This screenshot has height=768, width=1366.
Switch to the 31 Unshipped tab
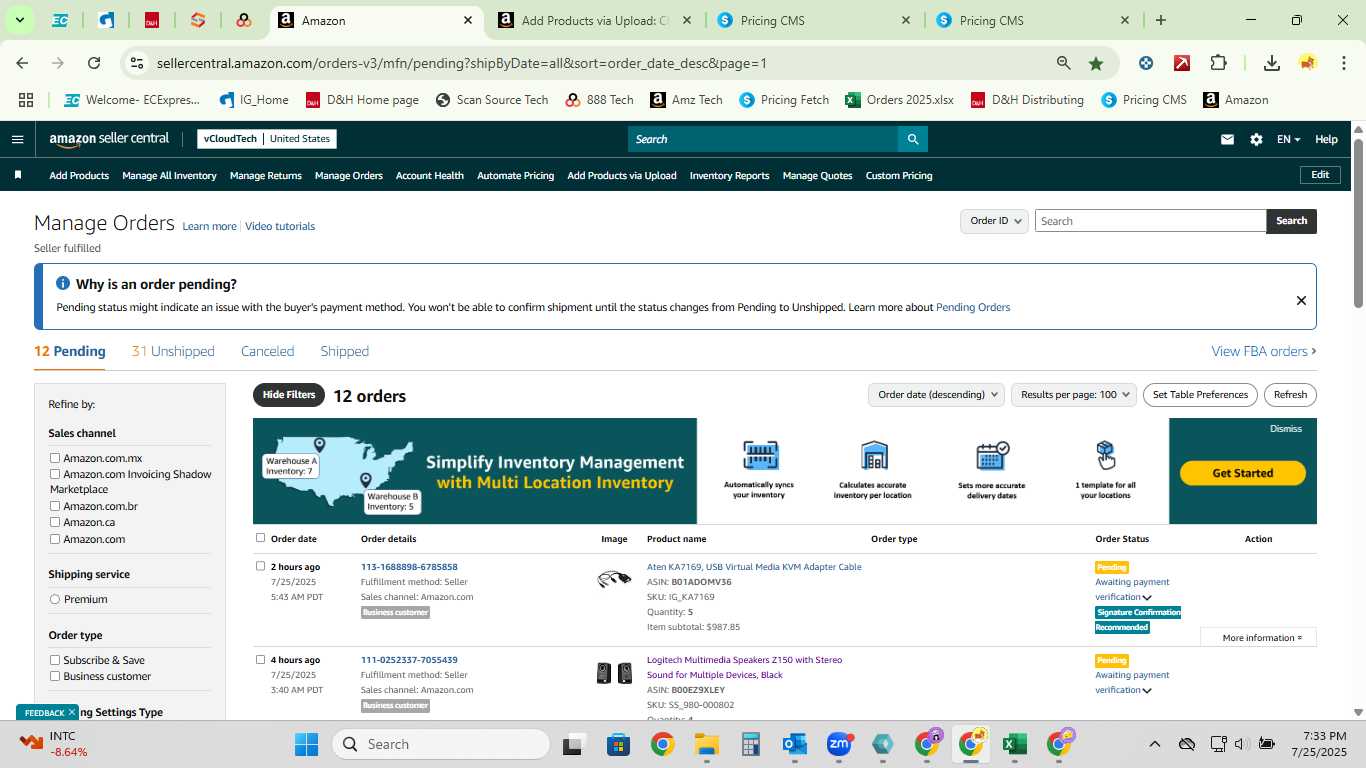173,351
